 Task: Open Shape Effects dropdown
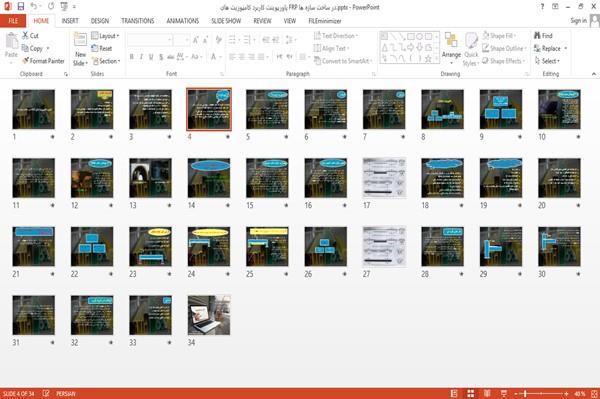click(x=503, y=61)
